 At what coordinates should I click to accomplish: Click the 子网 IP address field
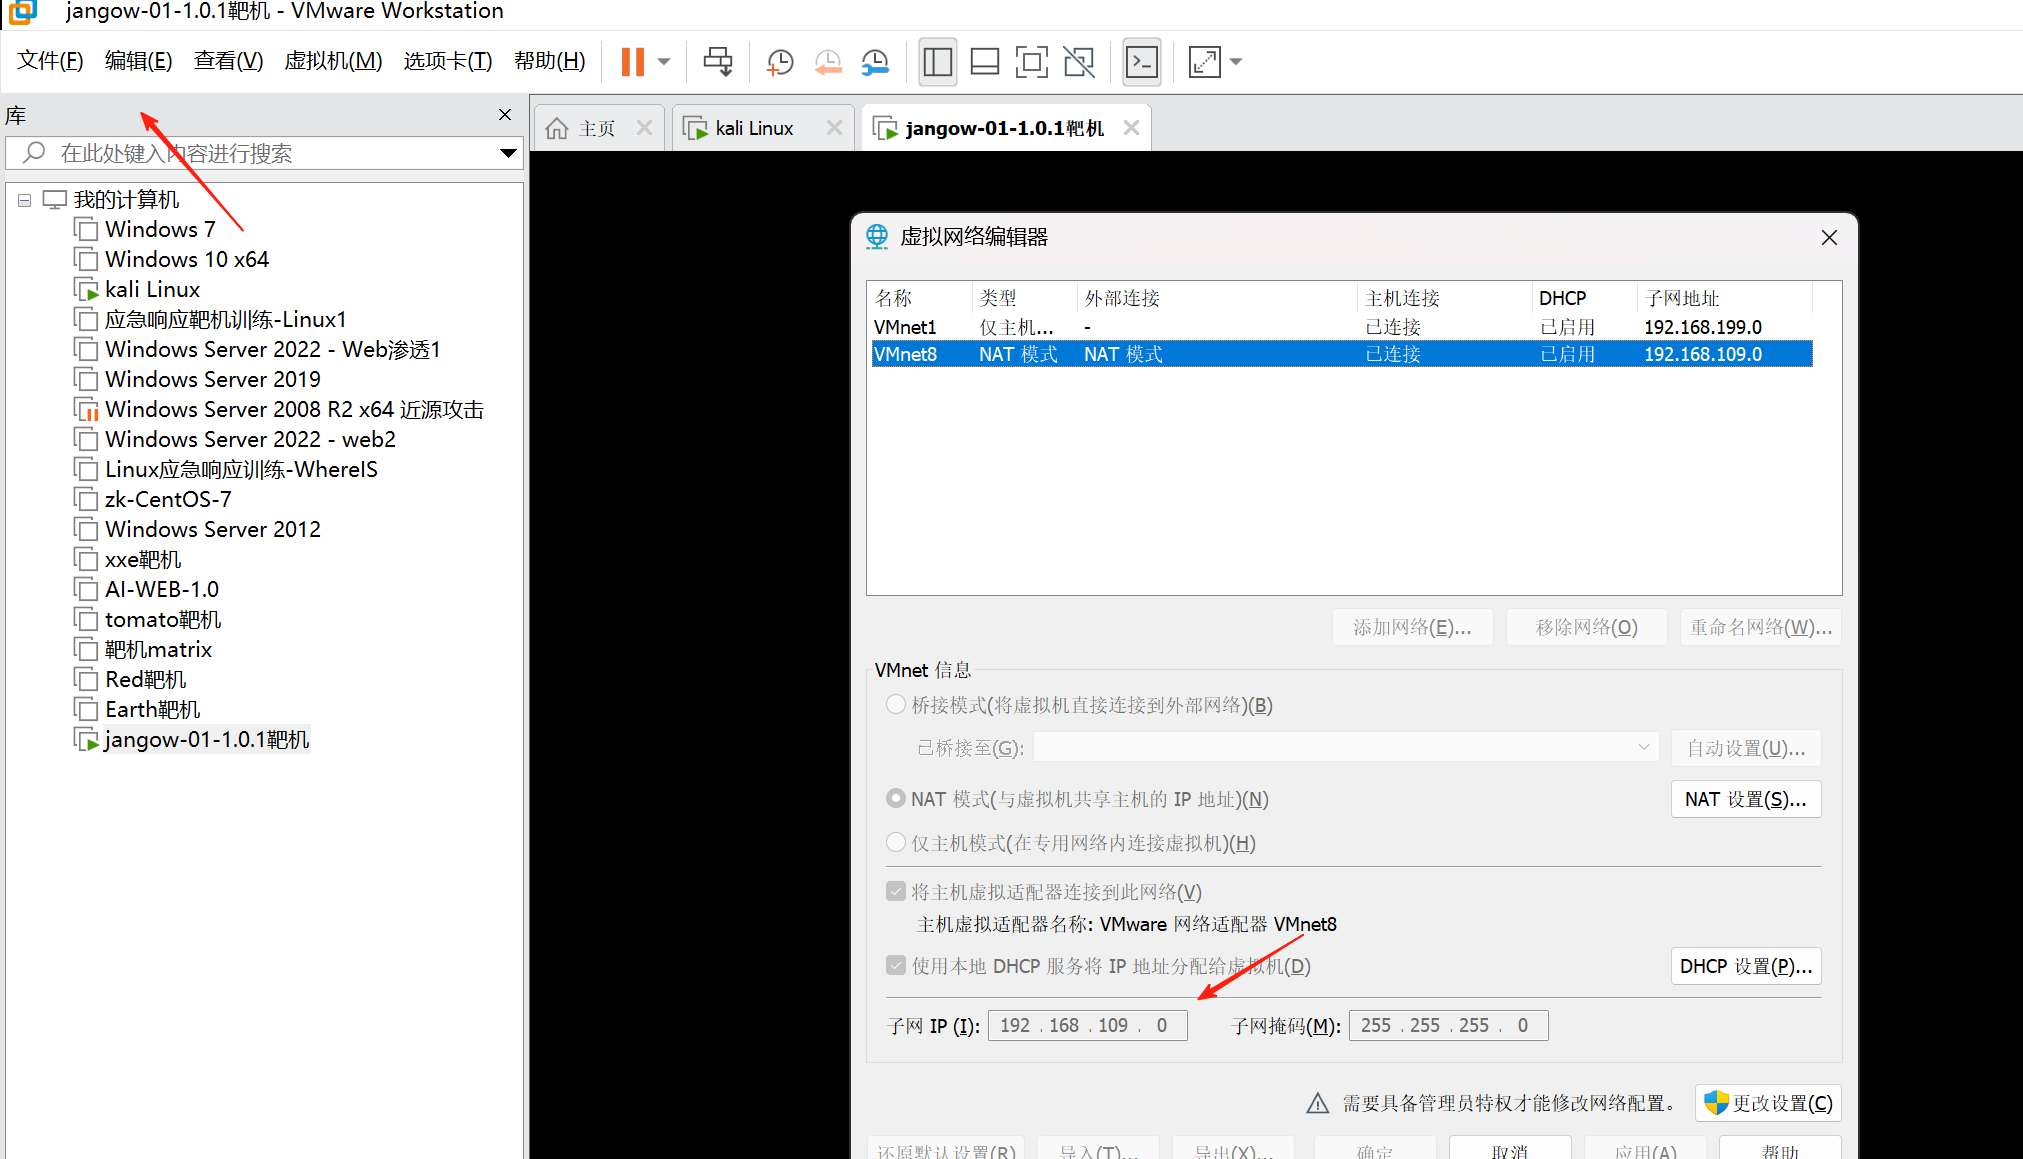[1088, 1025]
